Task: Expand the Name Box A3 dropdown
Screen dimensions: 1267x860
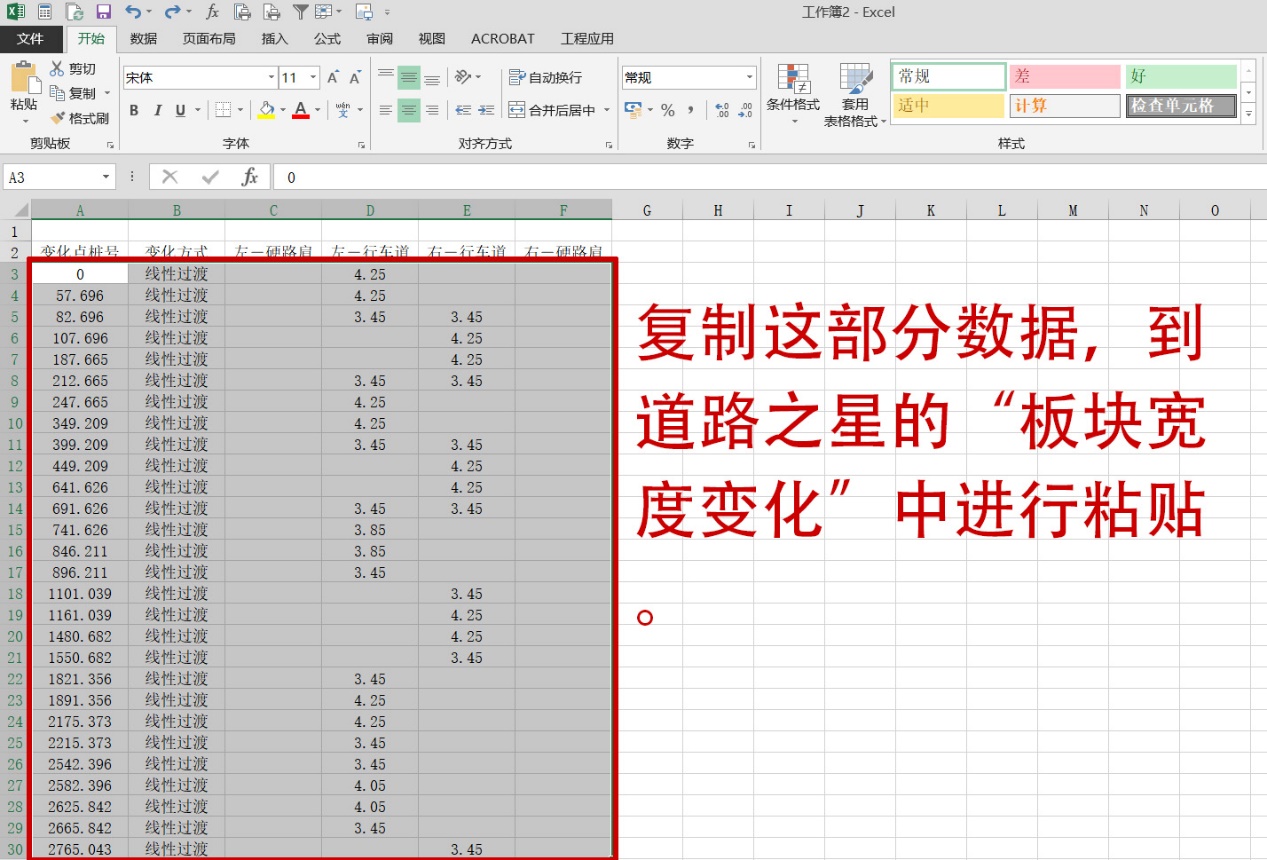Action: click(x=107, y=177)
